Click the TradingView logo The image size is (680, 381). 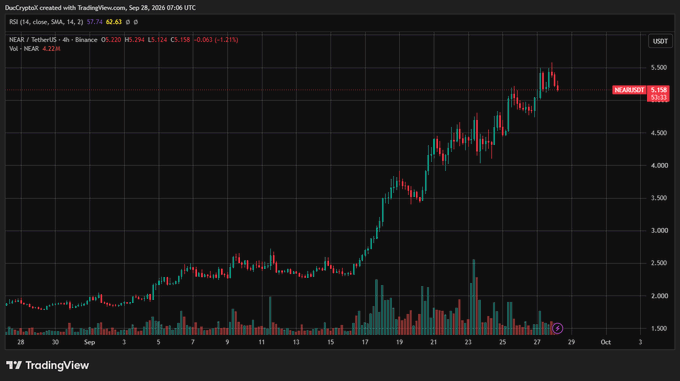click(x=48, y=365)
